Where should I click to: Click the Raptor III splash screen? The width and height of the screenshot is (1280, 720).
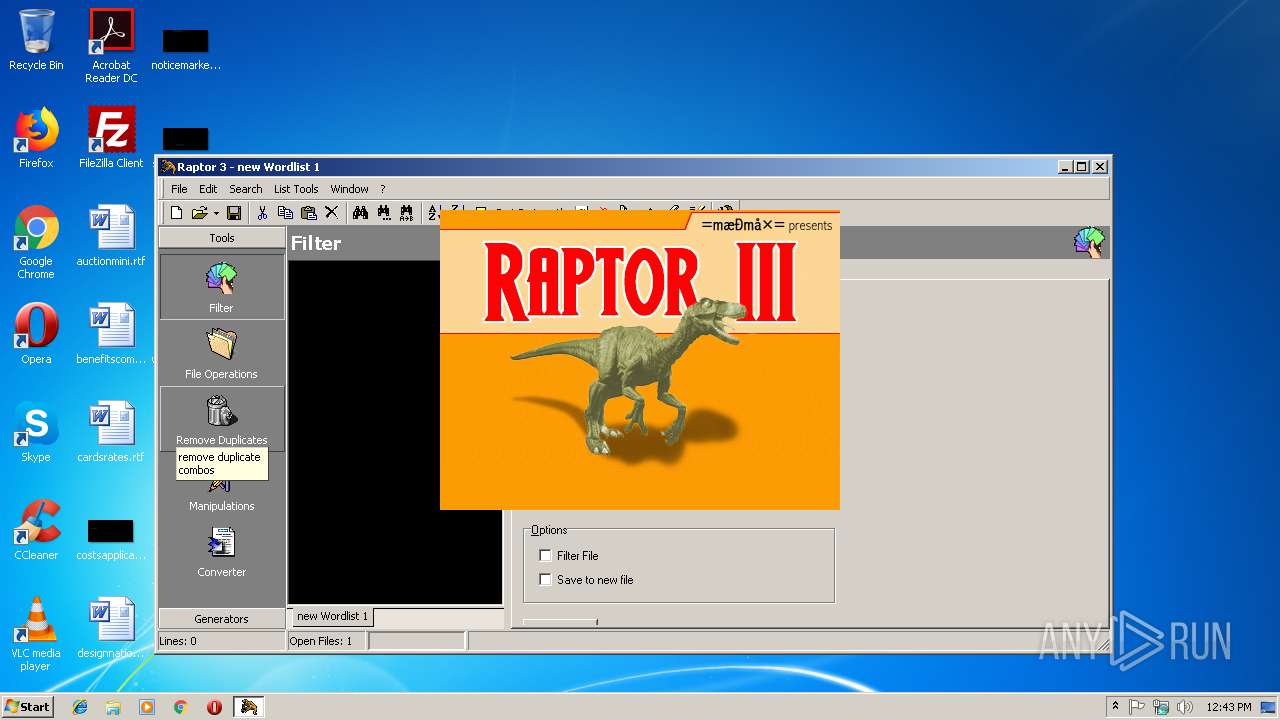coord(640,360)
